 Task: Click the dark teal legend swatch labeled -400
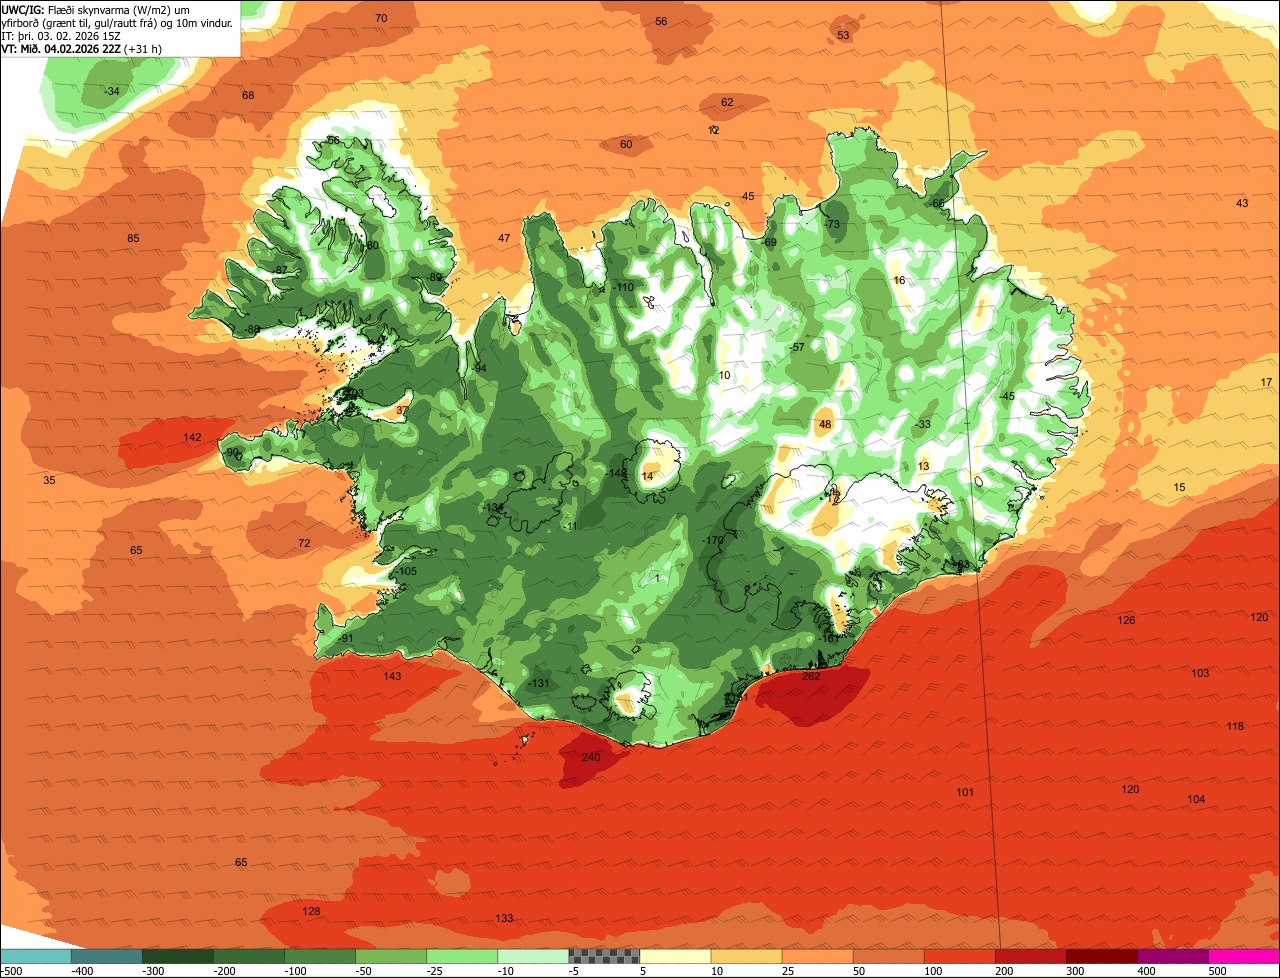pyautogui.click(x=107, y=956)
